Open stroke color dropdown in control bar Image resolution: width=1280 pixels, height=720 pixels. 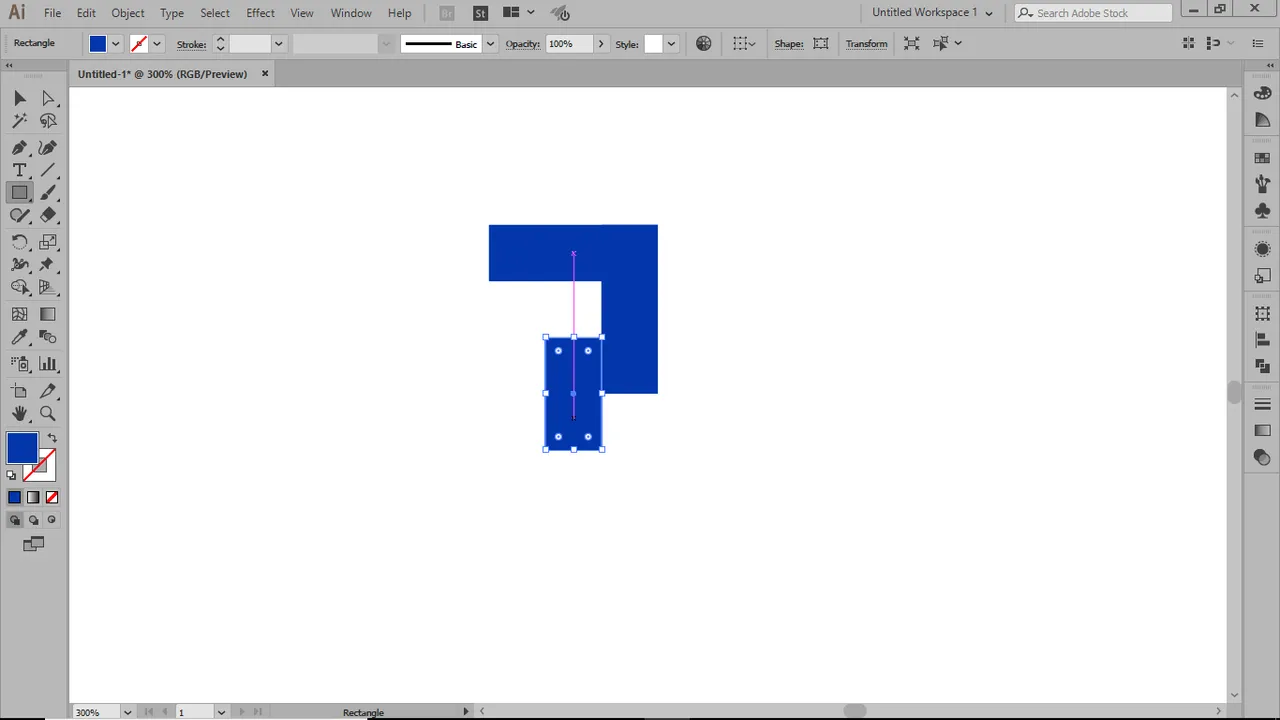click(x=156, y=44)
